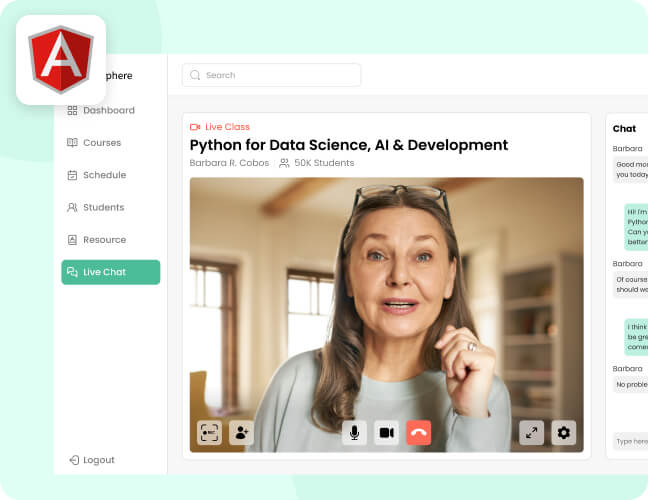Click the Barbara R. Cobos instructor name

pos(229,163)
